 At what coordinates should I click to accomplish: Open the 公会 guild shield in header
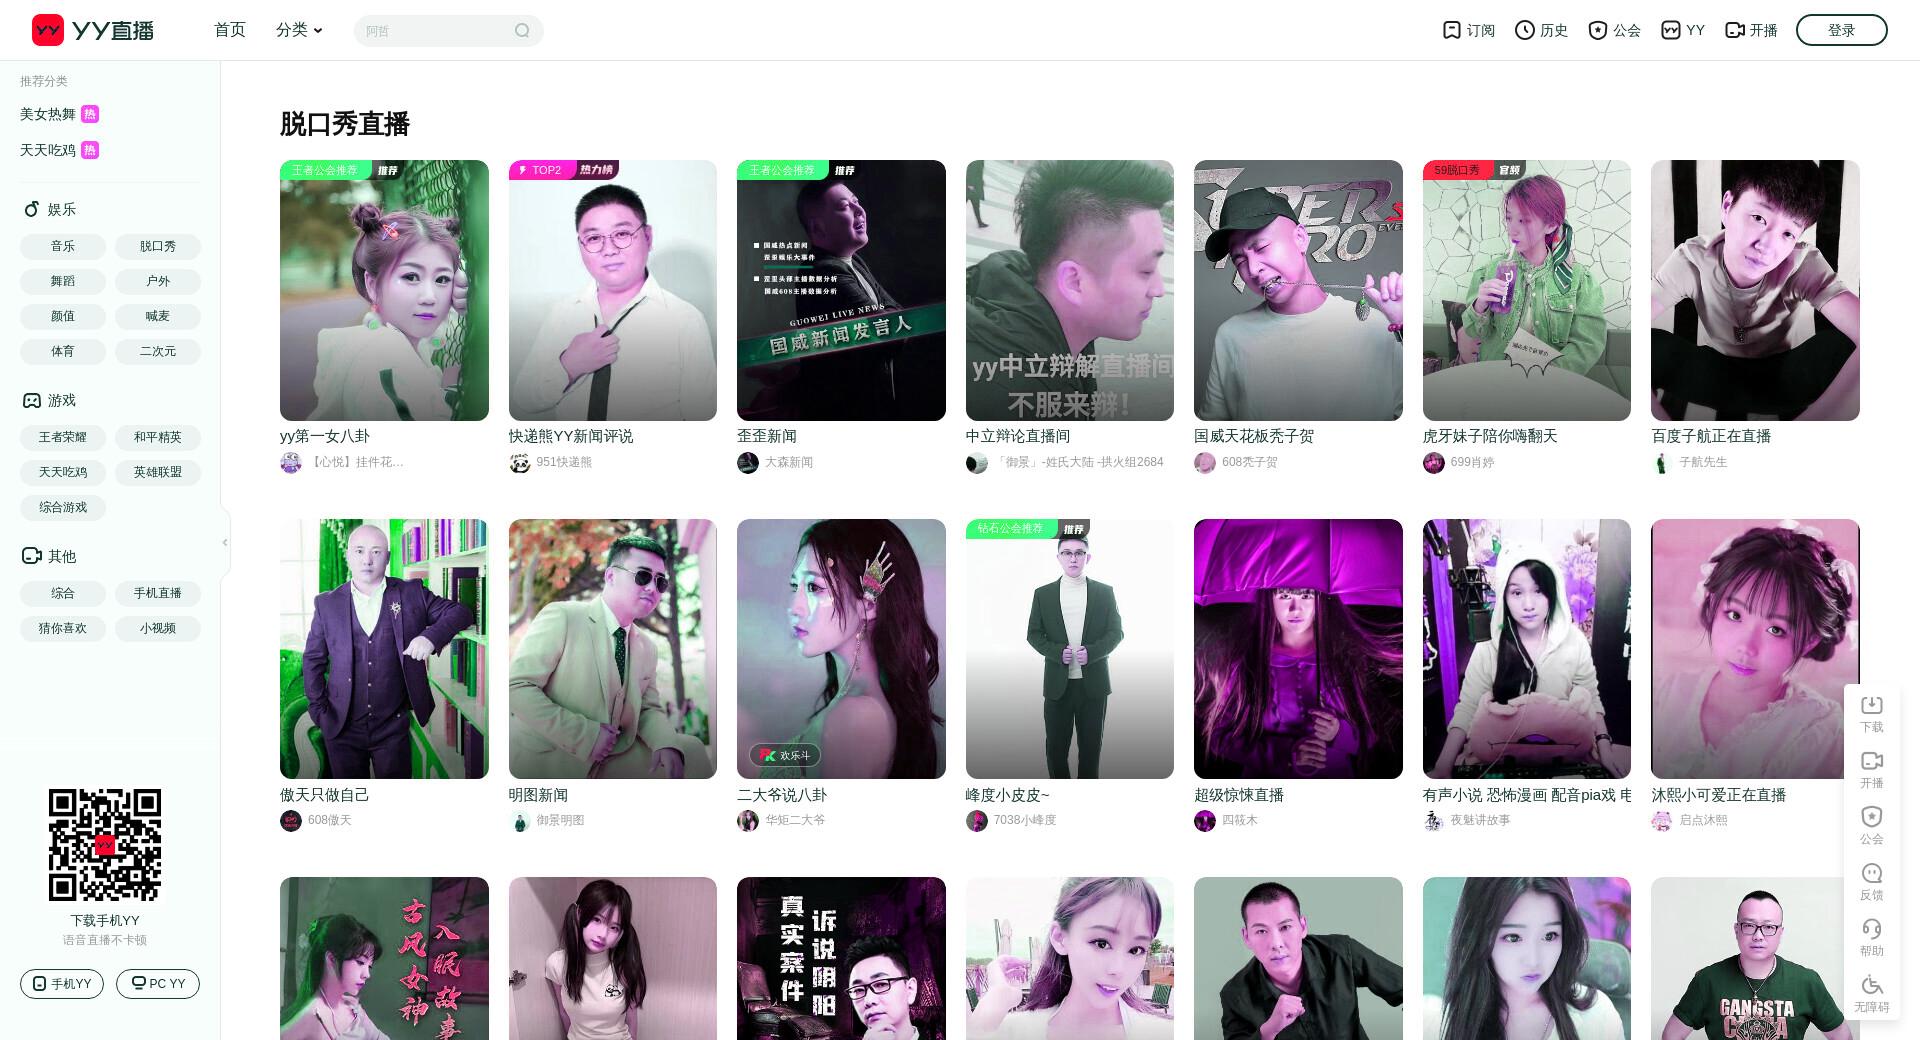tap(1598, 30)
